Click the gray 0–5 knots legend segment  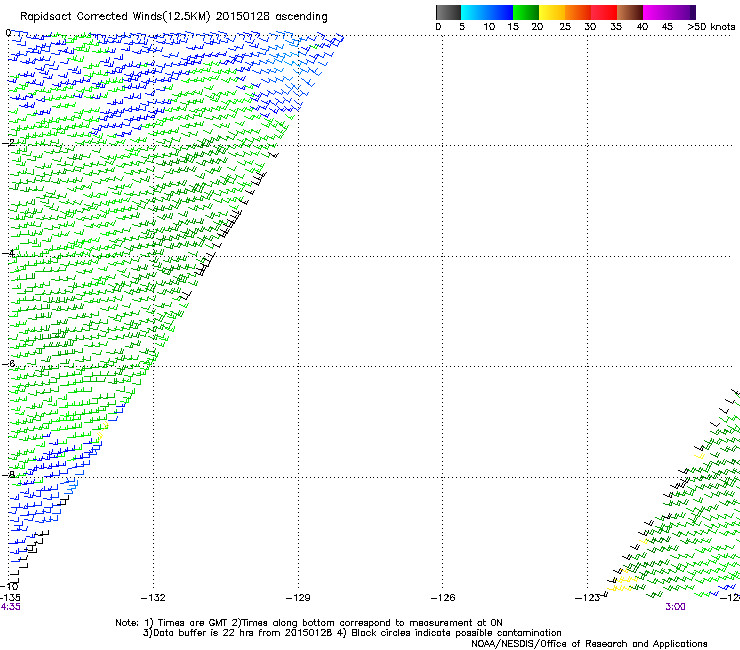click(448, 12)
